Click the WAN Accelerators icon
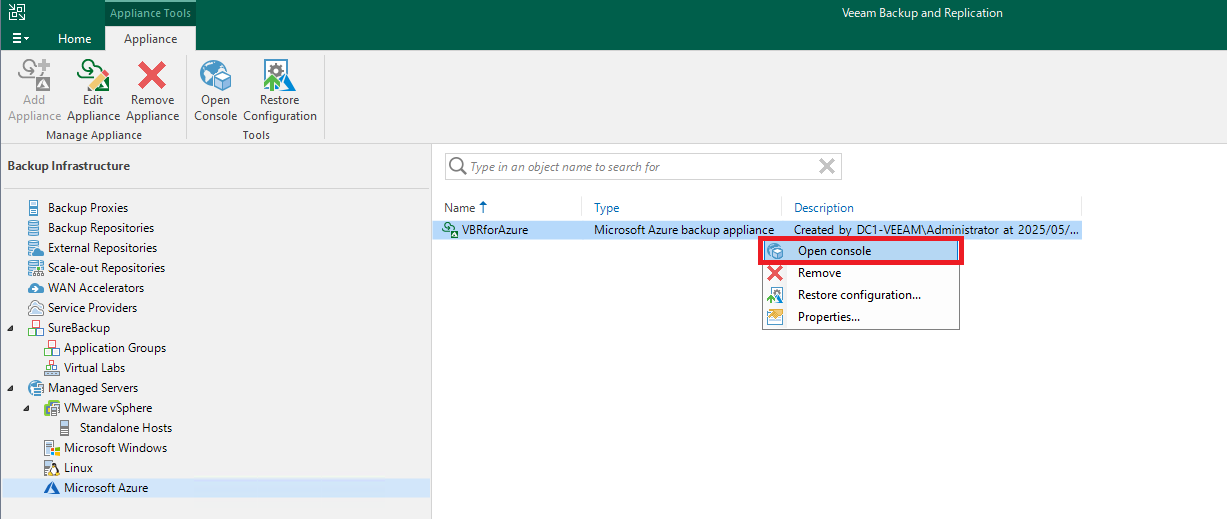1227x519 pixels. click(x=34, y=288)
